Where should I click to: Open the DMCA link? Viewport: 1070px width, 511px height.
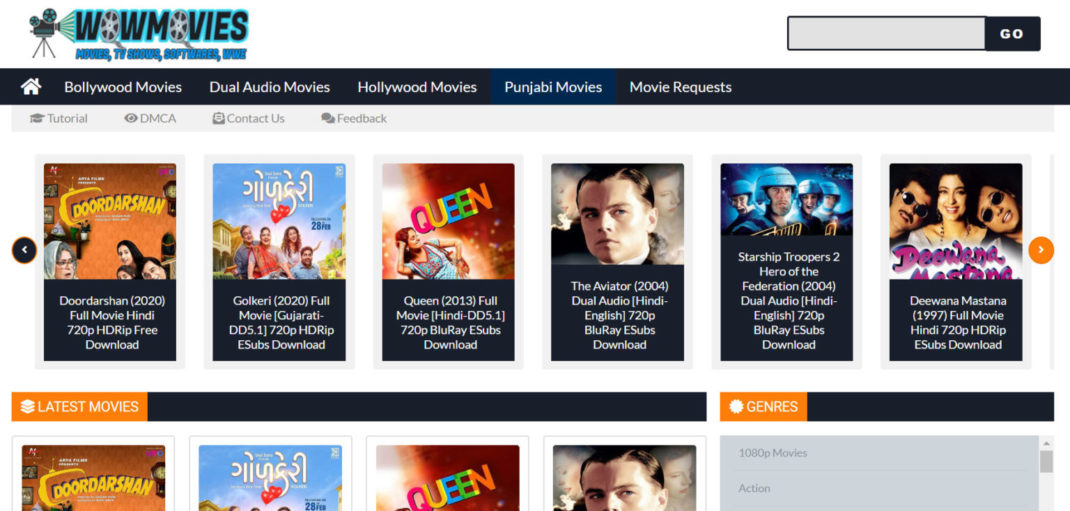(x=158, y=118)
